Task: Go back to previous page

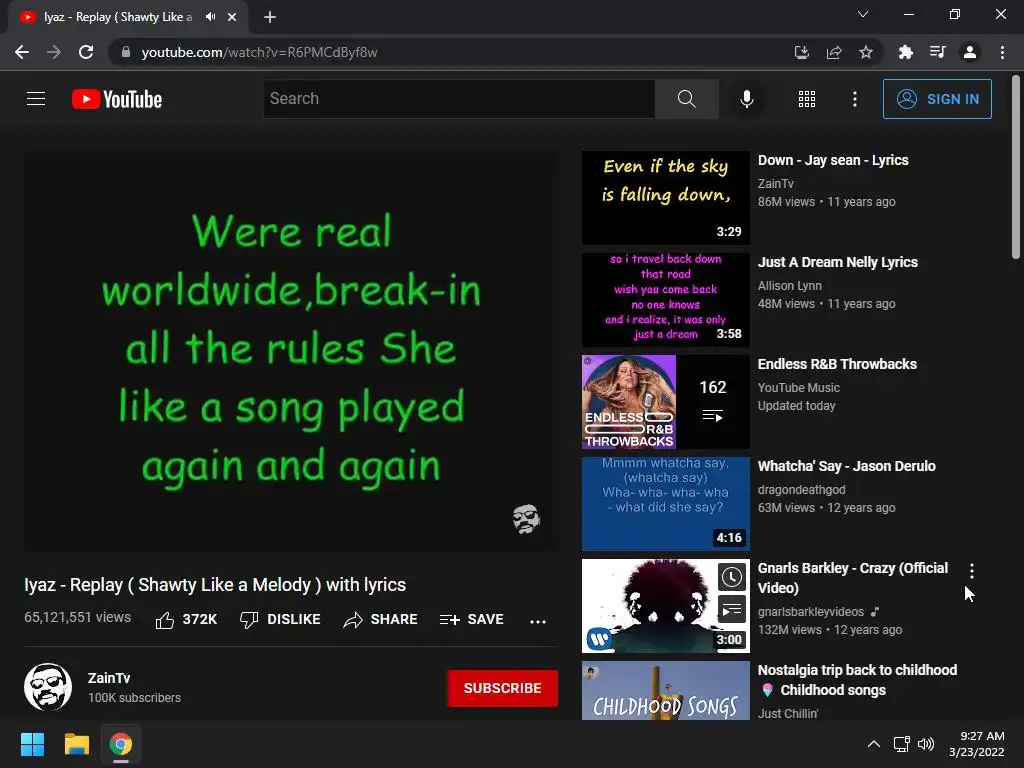Action: pos(22,52)
